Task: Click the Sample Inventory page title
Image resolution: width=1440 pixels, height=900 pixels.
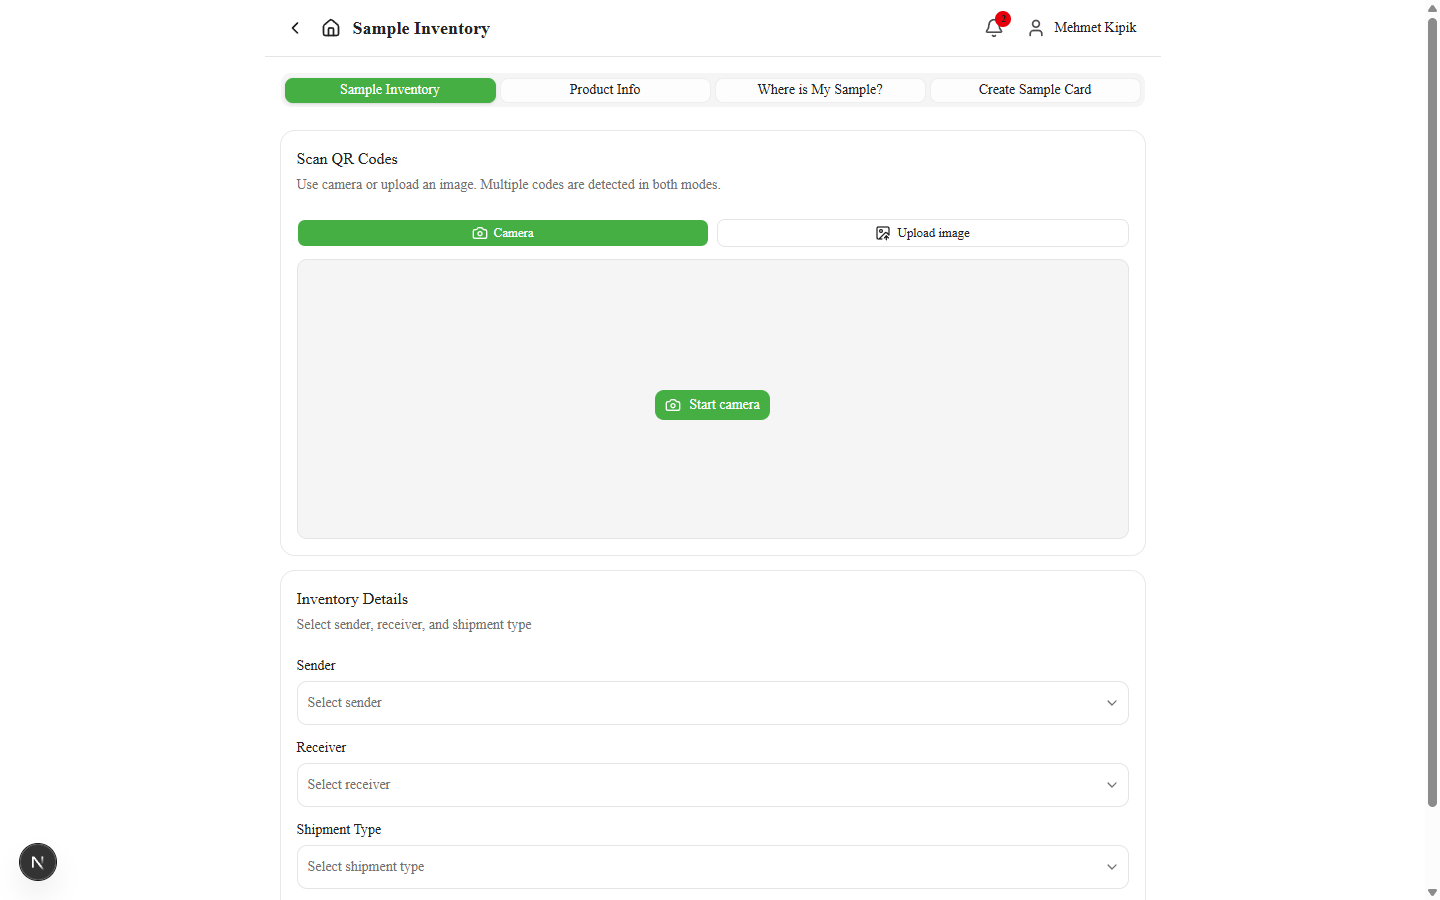Action: click(x=421, y=28)
